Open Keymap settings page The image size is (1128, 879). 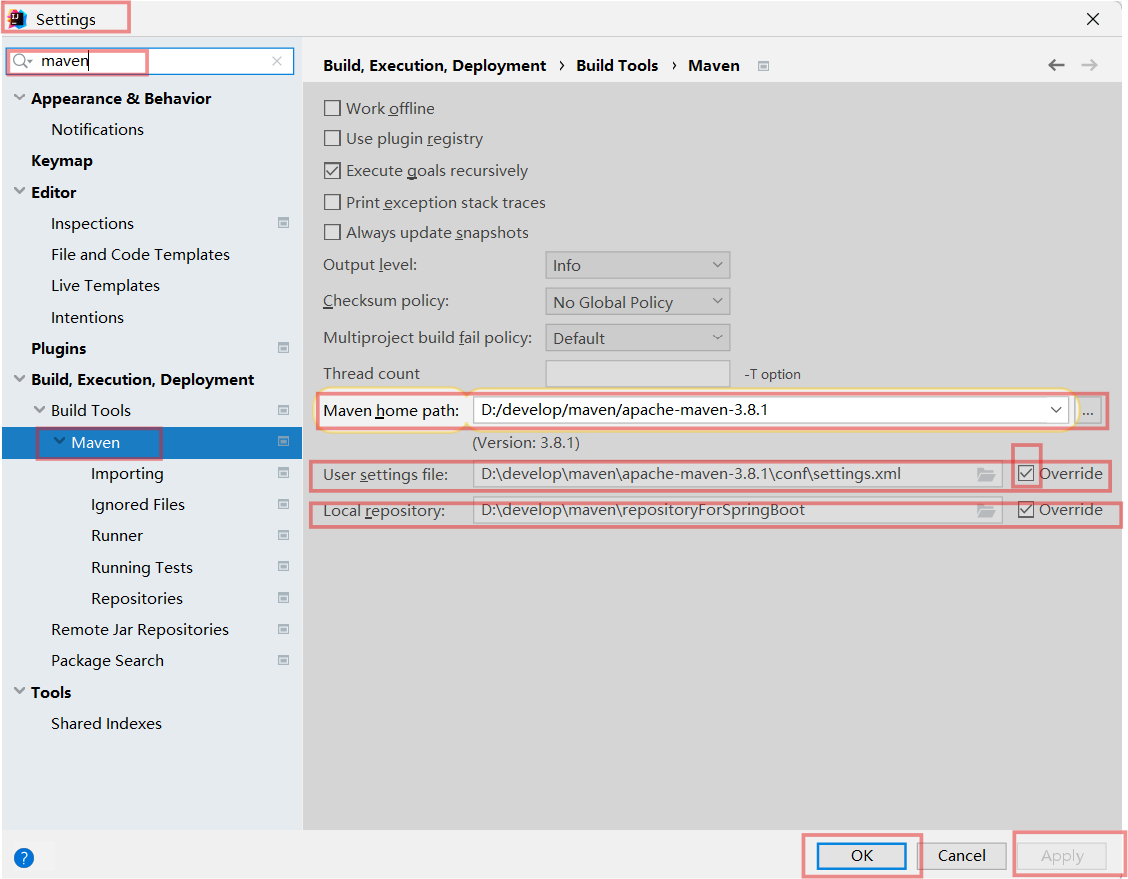[62, 161]
